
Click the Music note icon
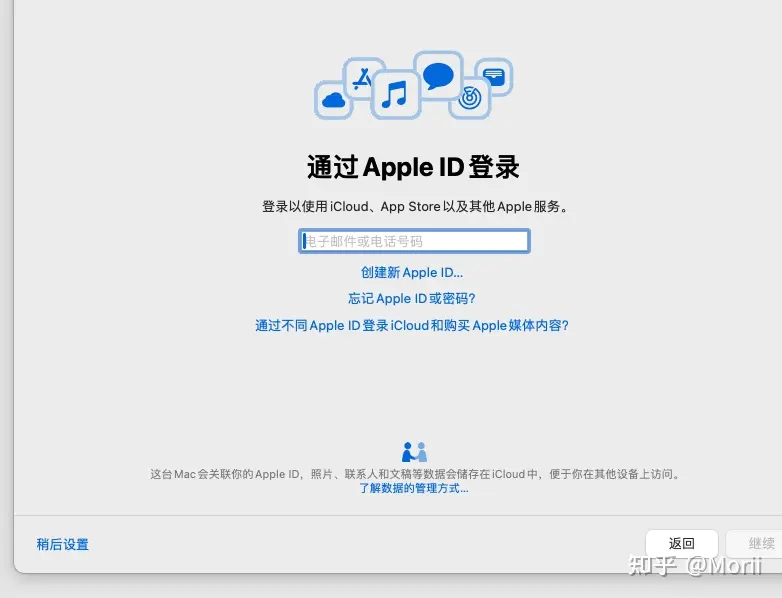[395, 95]
